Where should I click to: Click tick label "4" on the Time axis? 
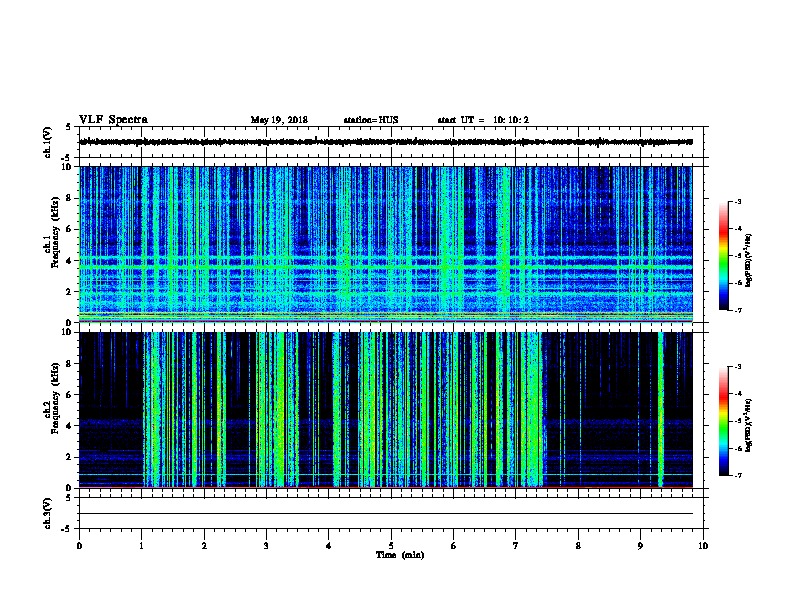click(x=329, y=546)
